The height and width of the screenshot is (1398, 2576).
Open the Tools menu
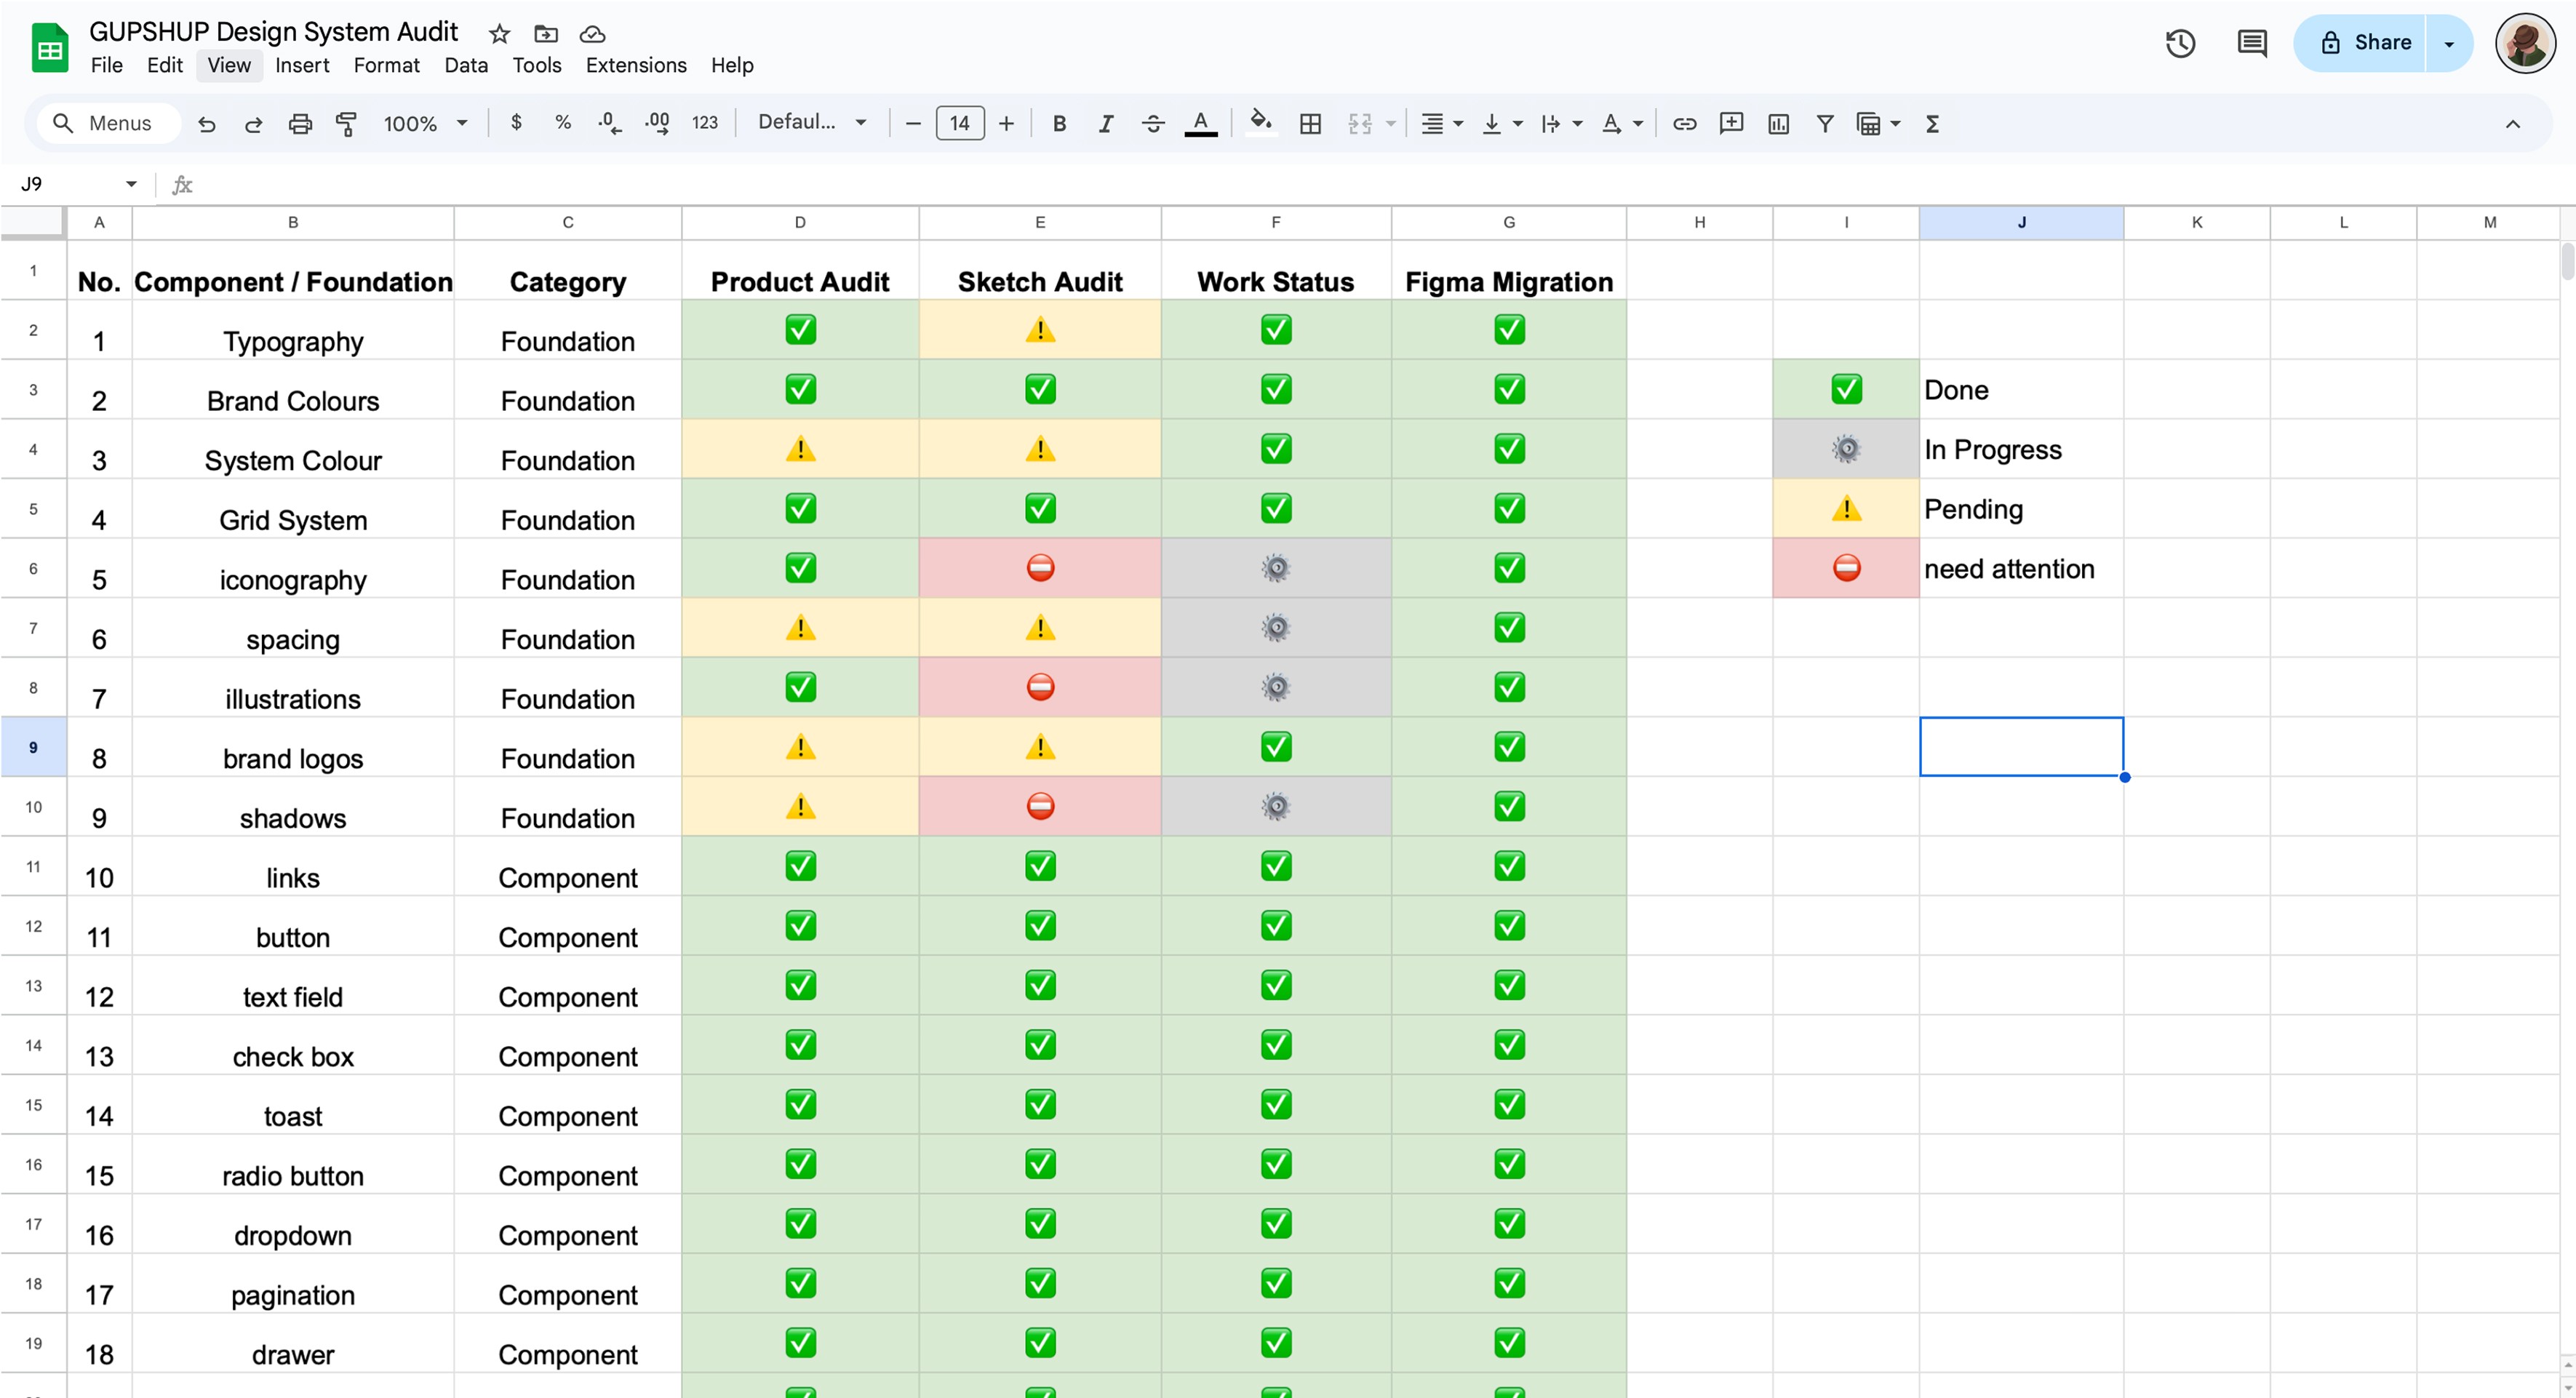[x=537, y=65]
